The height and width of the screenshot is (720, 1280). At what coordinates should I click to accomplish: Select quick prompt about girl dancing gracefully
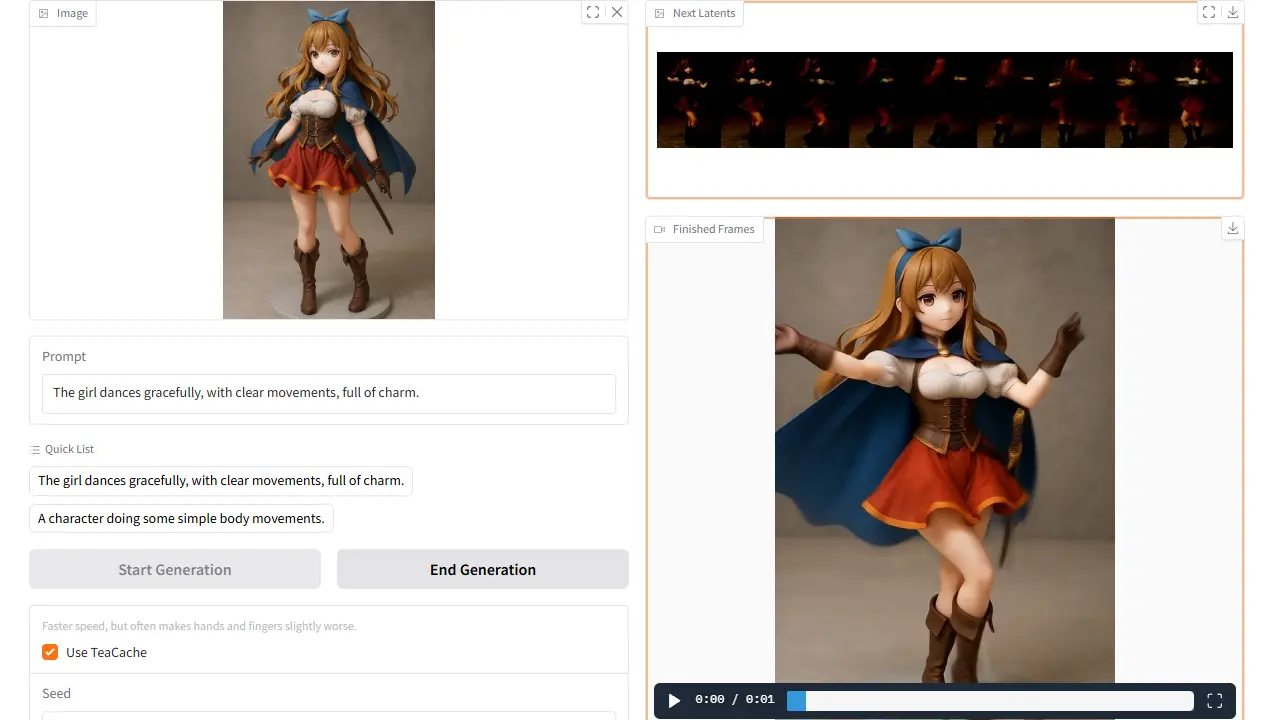point(221,481)
